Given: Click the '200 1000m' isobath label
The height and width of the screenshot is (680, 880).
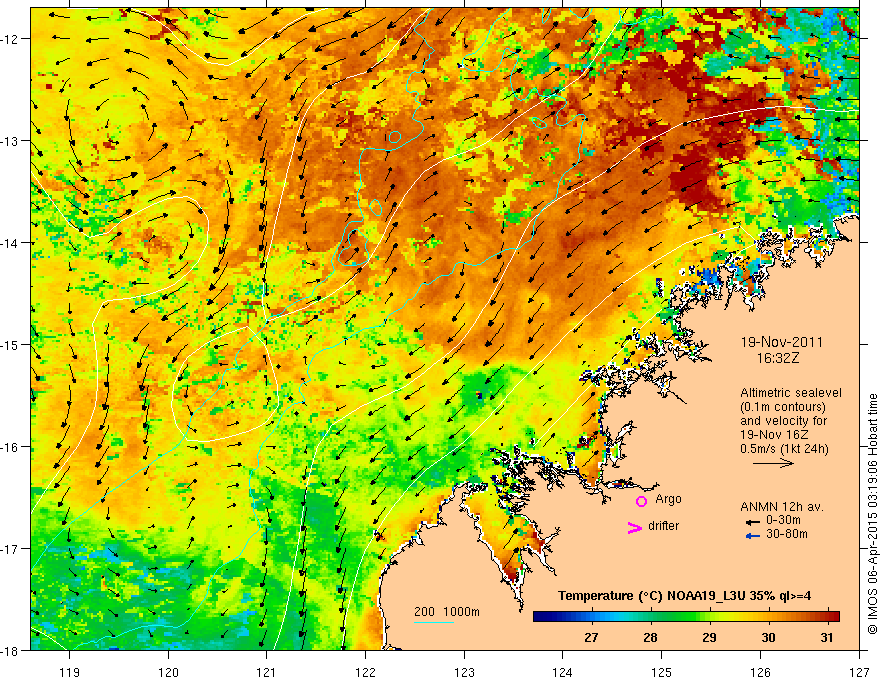Looking at the screenshot, I should point(447,612).
